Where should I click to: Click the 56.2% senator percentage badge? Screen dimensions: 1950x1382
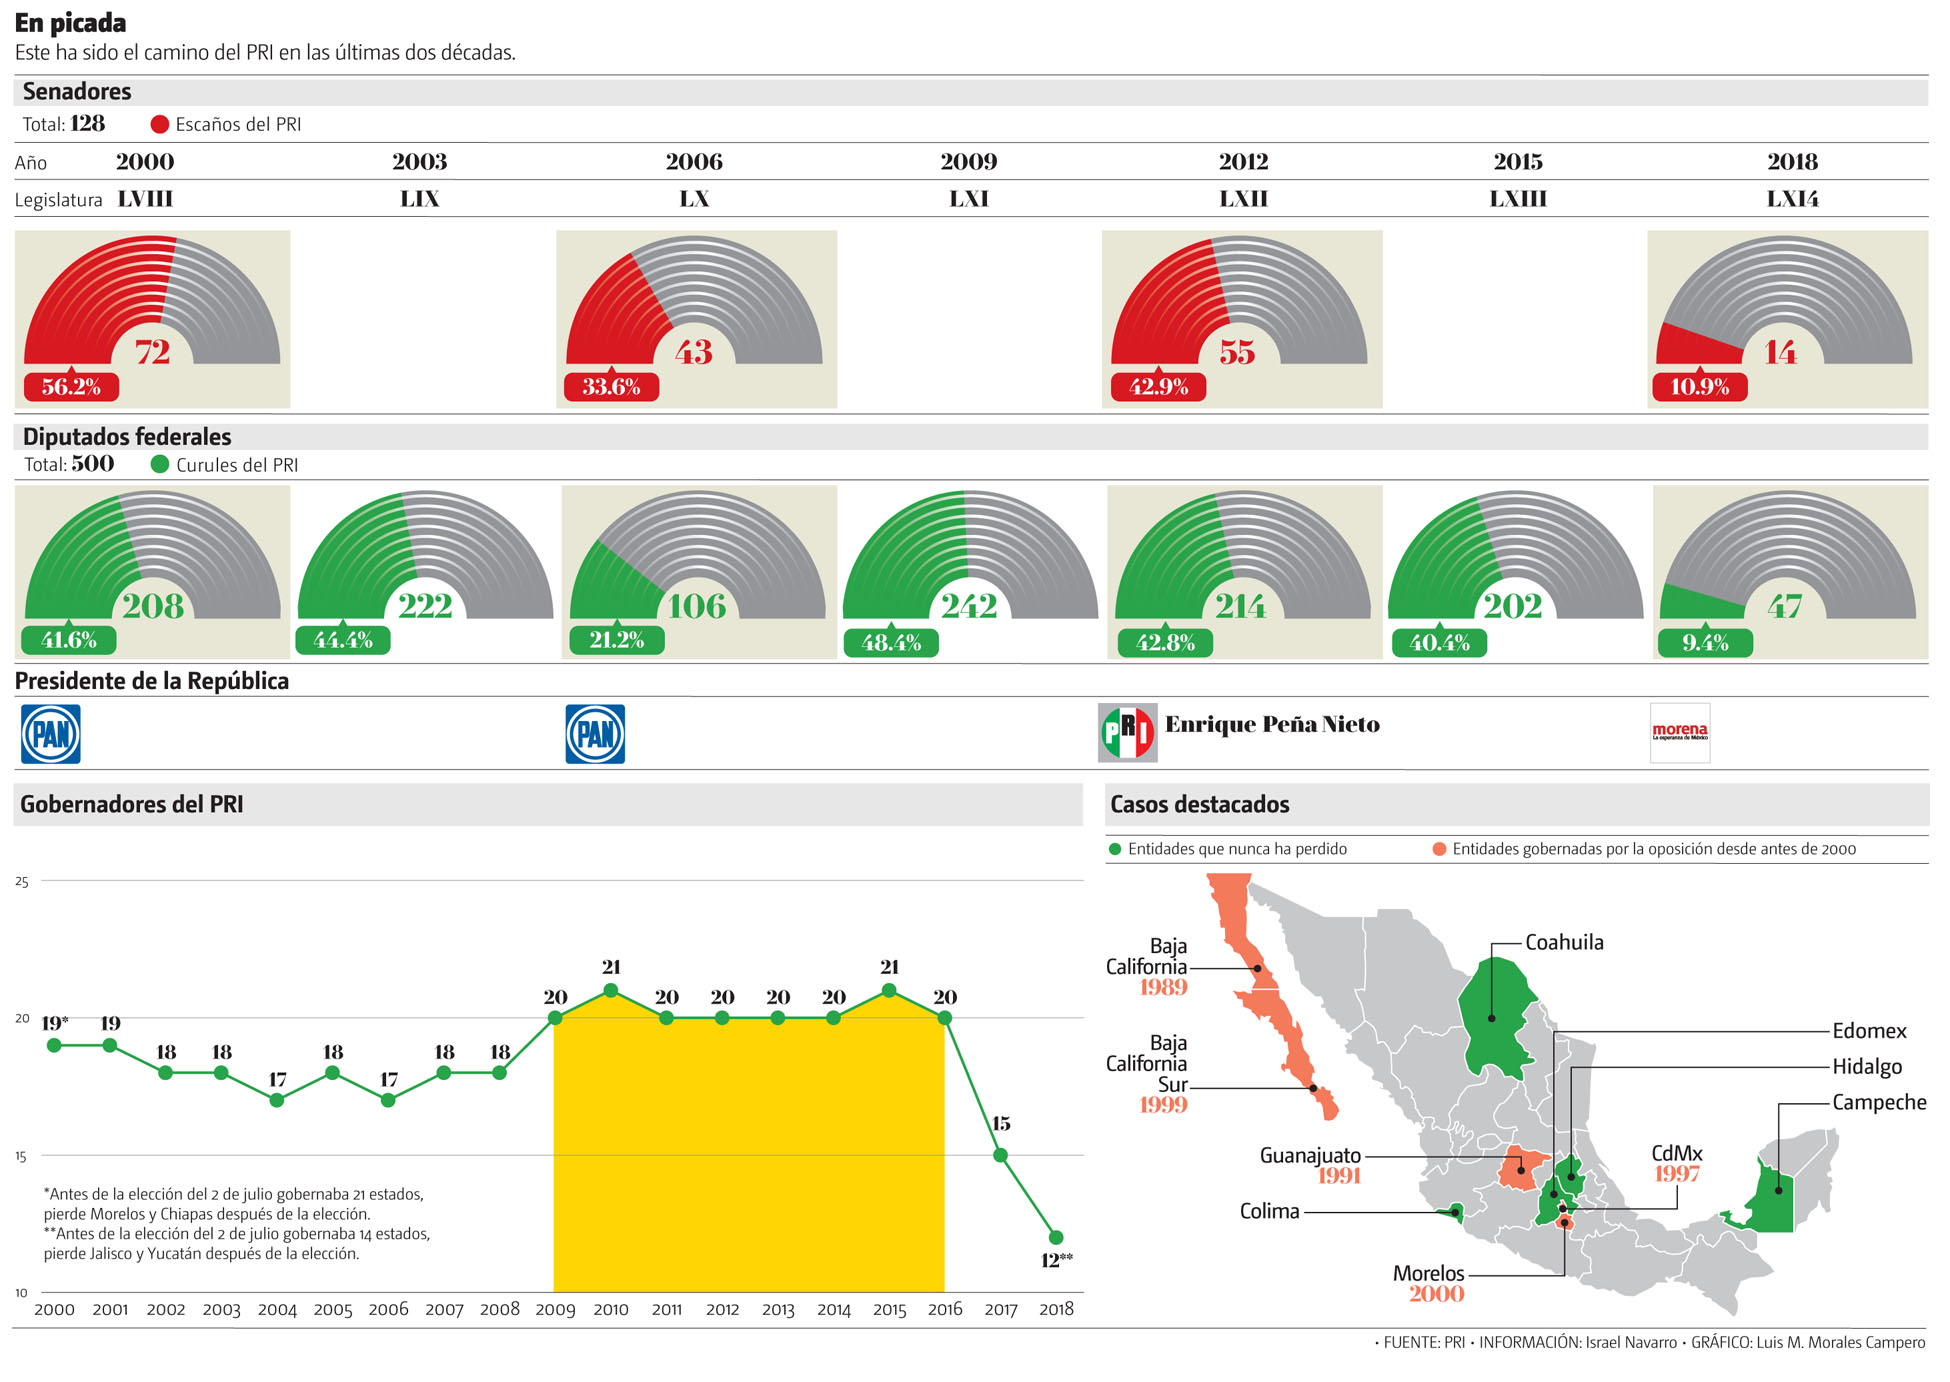click(71, 387)
